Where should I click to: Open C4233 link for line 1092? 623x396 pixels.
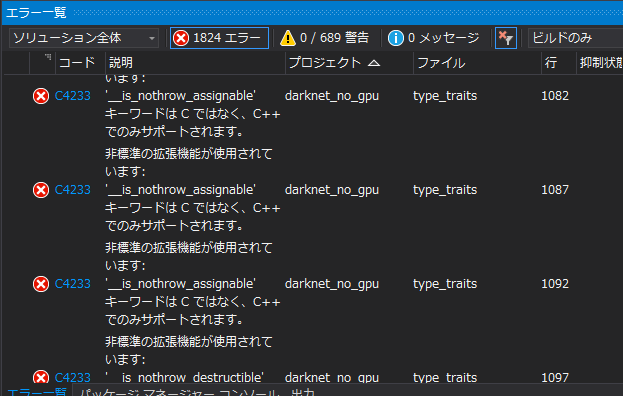coord(73,284)
